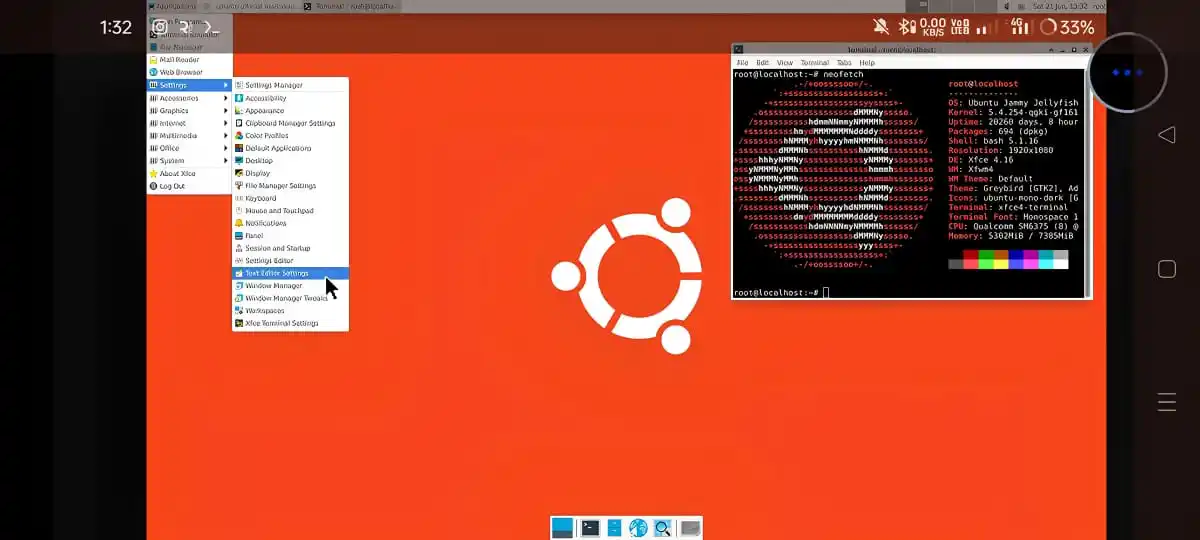Open Display settings entry
The image size is (1200, 540).
click(290, 173)
